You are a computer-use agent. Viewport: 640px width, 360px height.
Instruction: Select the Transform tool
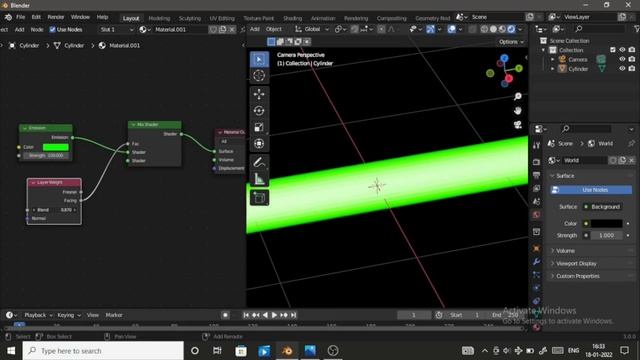259,144
